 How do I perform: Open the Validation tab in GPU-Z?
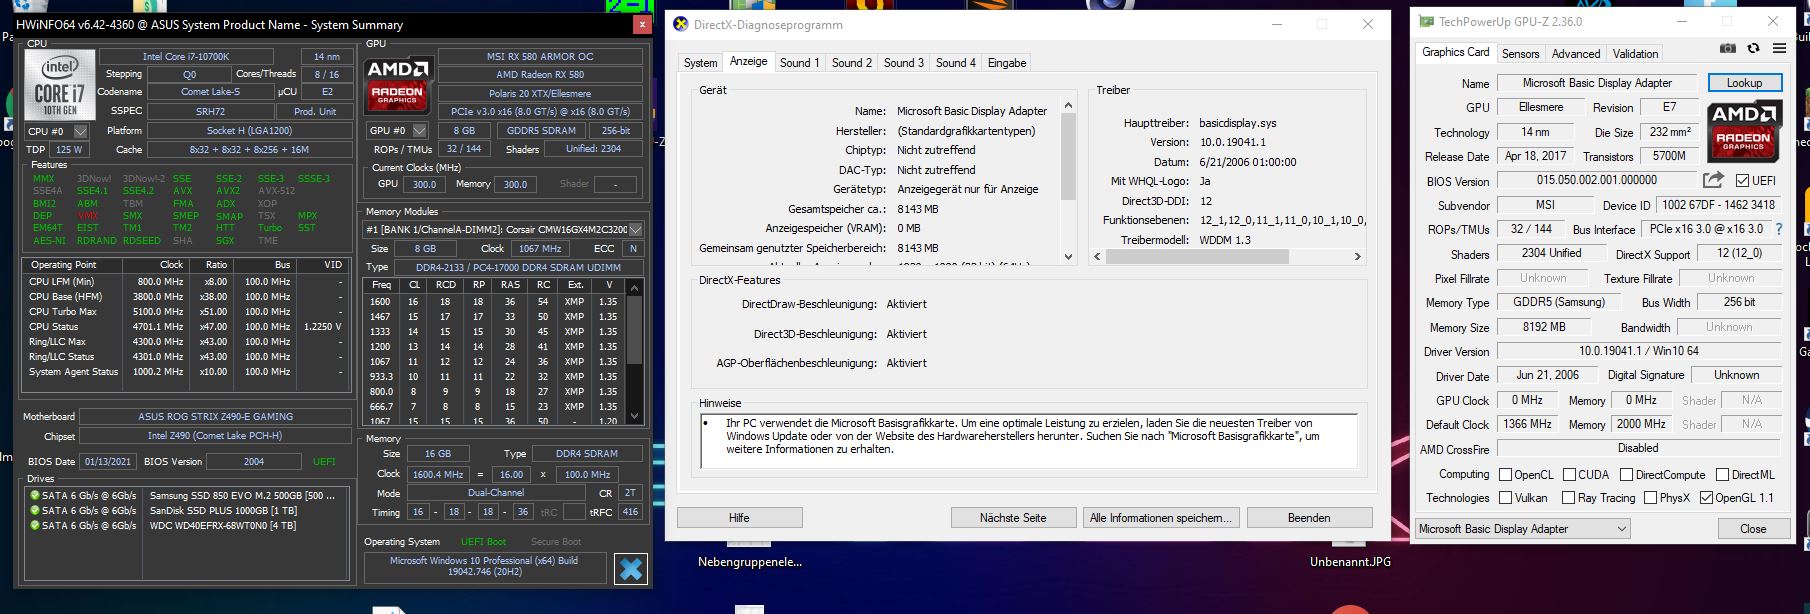1635,54
